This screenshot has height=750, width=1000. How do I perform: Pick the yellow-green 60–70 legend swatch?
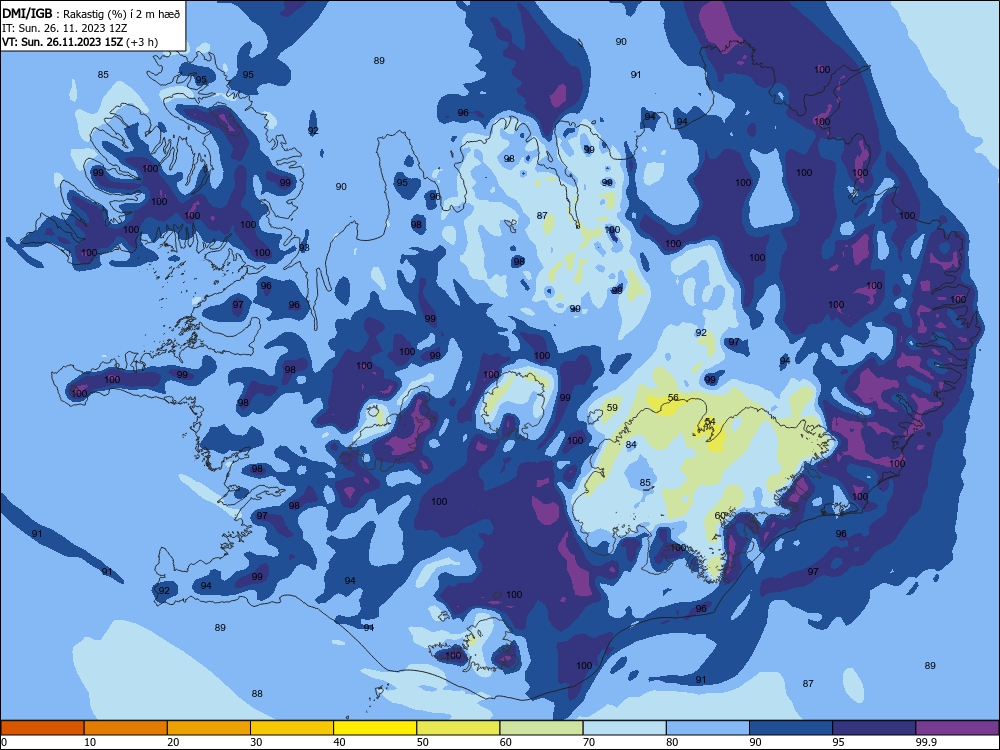541,728
